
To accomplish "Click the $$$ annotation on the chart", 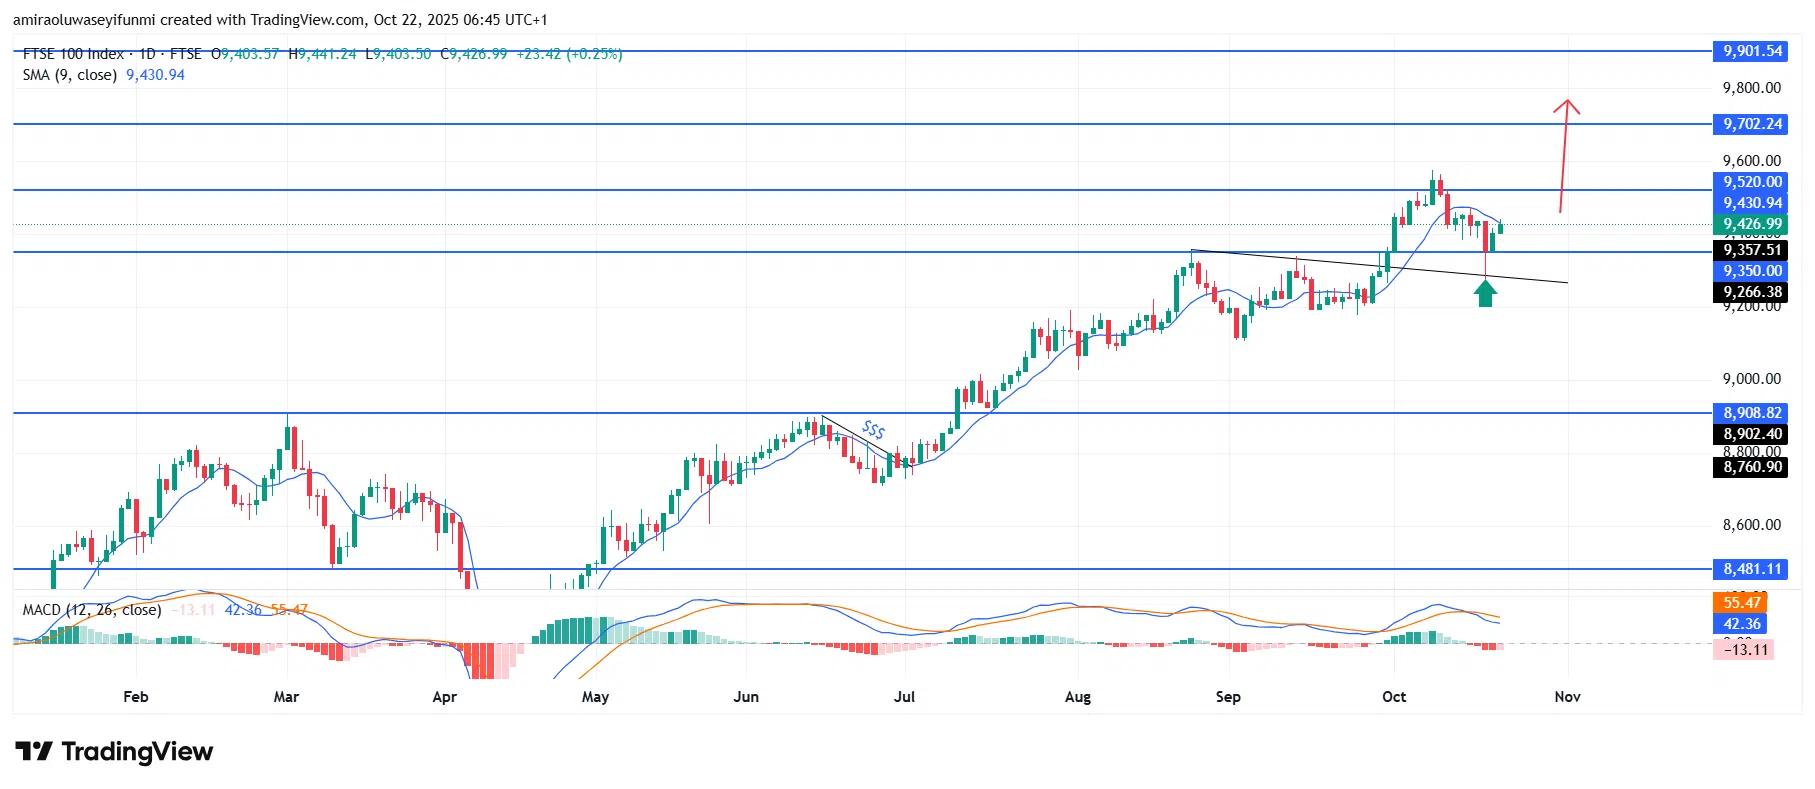I will (873, 430).
